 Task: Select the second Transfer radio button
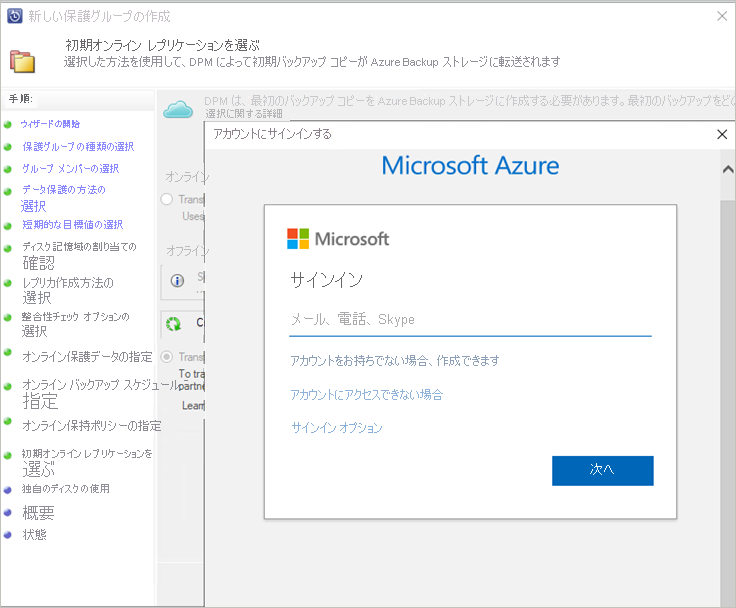click(167, 357)
